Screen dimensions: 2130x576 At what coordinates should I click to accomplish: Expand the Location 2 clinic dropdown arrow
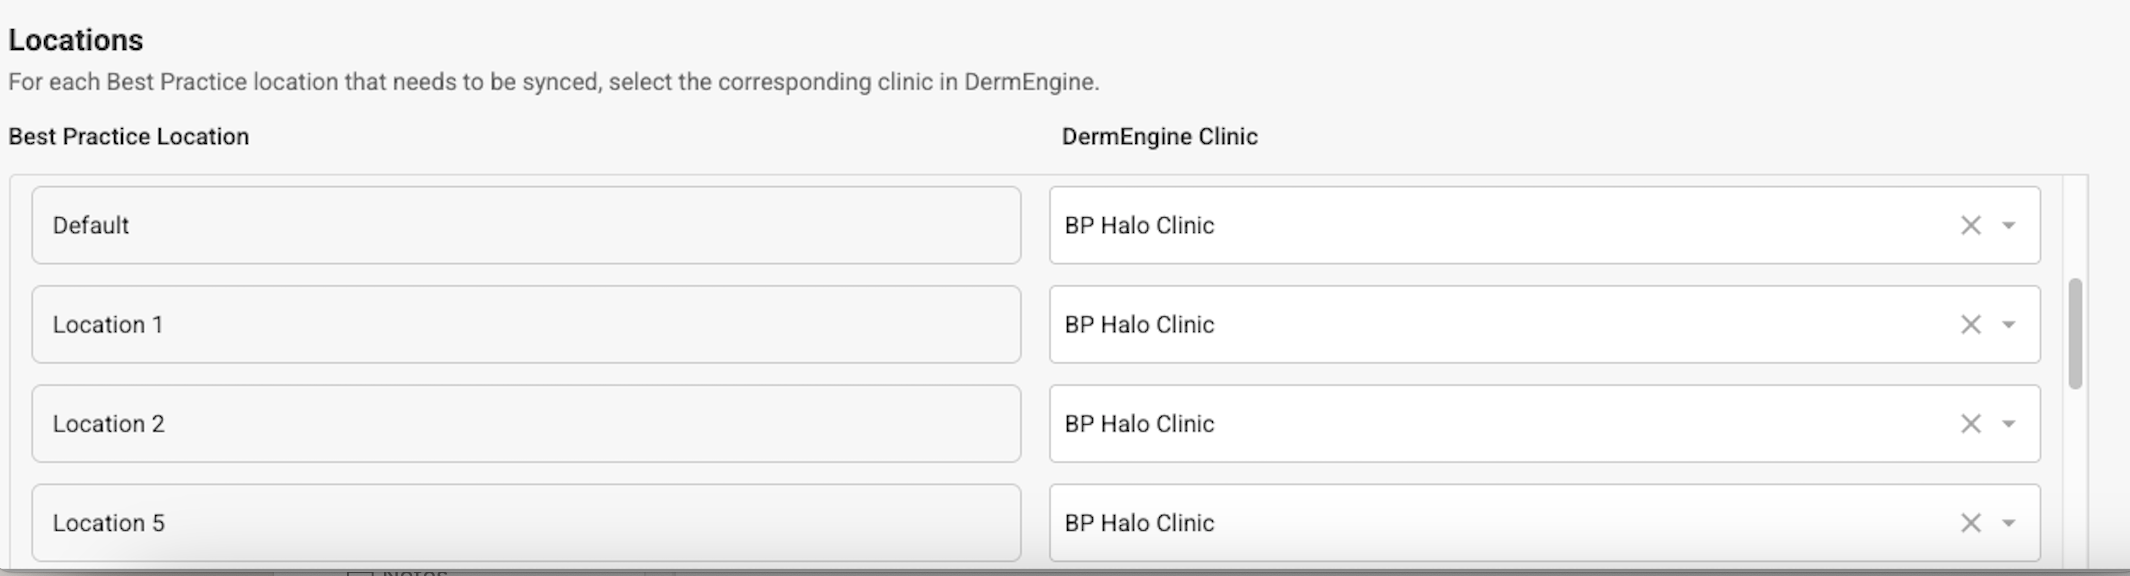tap(2008, 423)
